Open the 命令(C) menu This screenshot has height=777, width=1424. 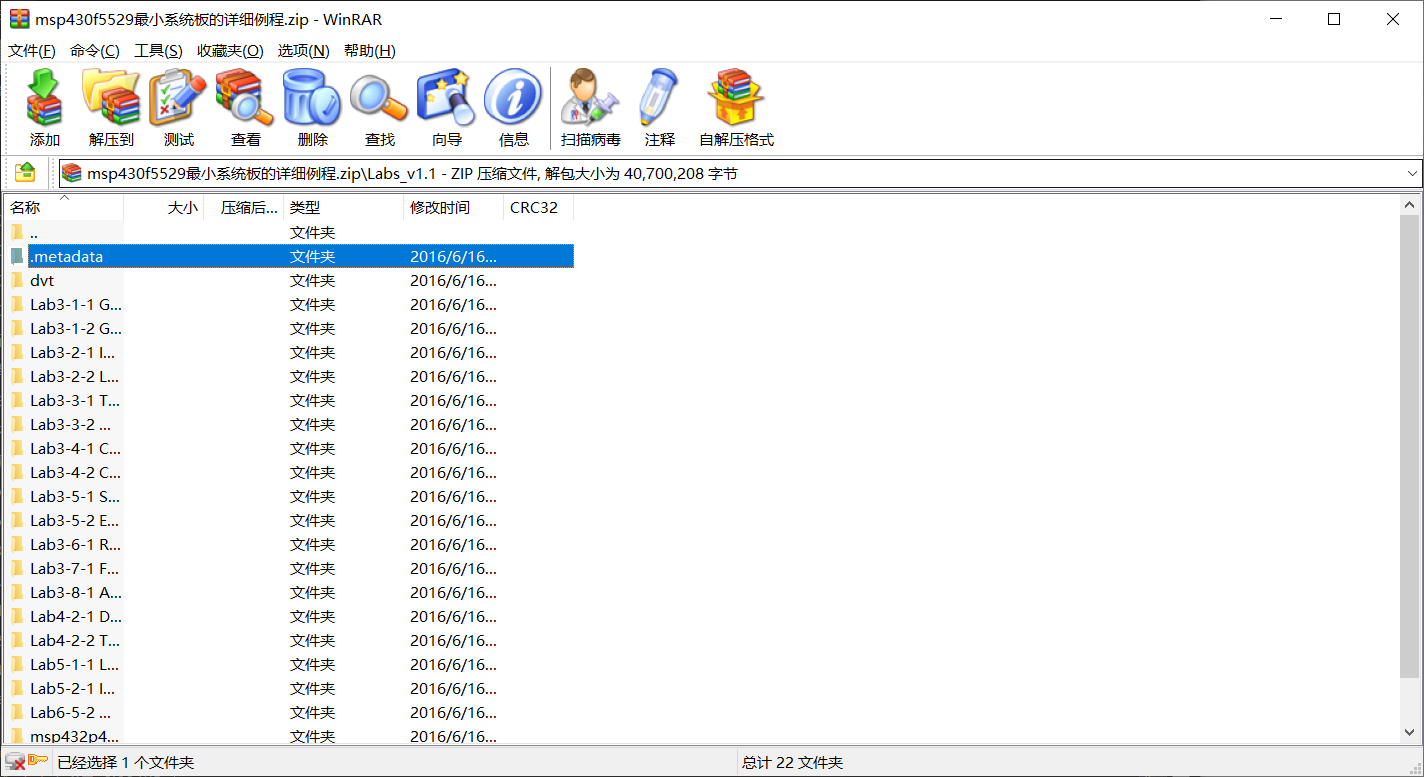click(x=94, y=51)
